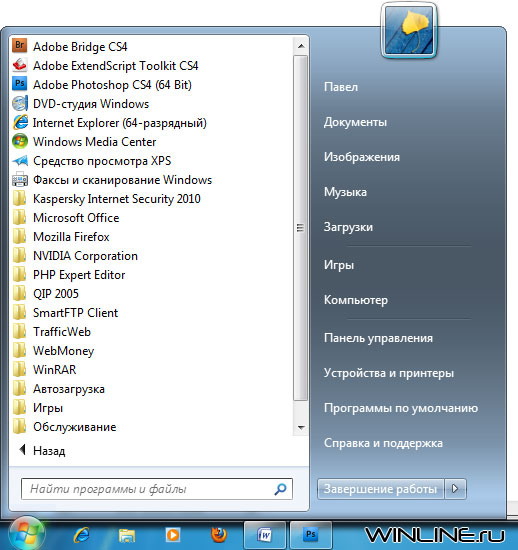The image size is (518, 550).
Task: Click the 'Kaspersky Internet Security 2010' text
Action: point(117,199)
